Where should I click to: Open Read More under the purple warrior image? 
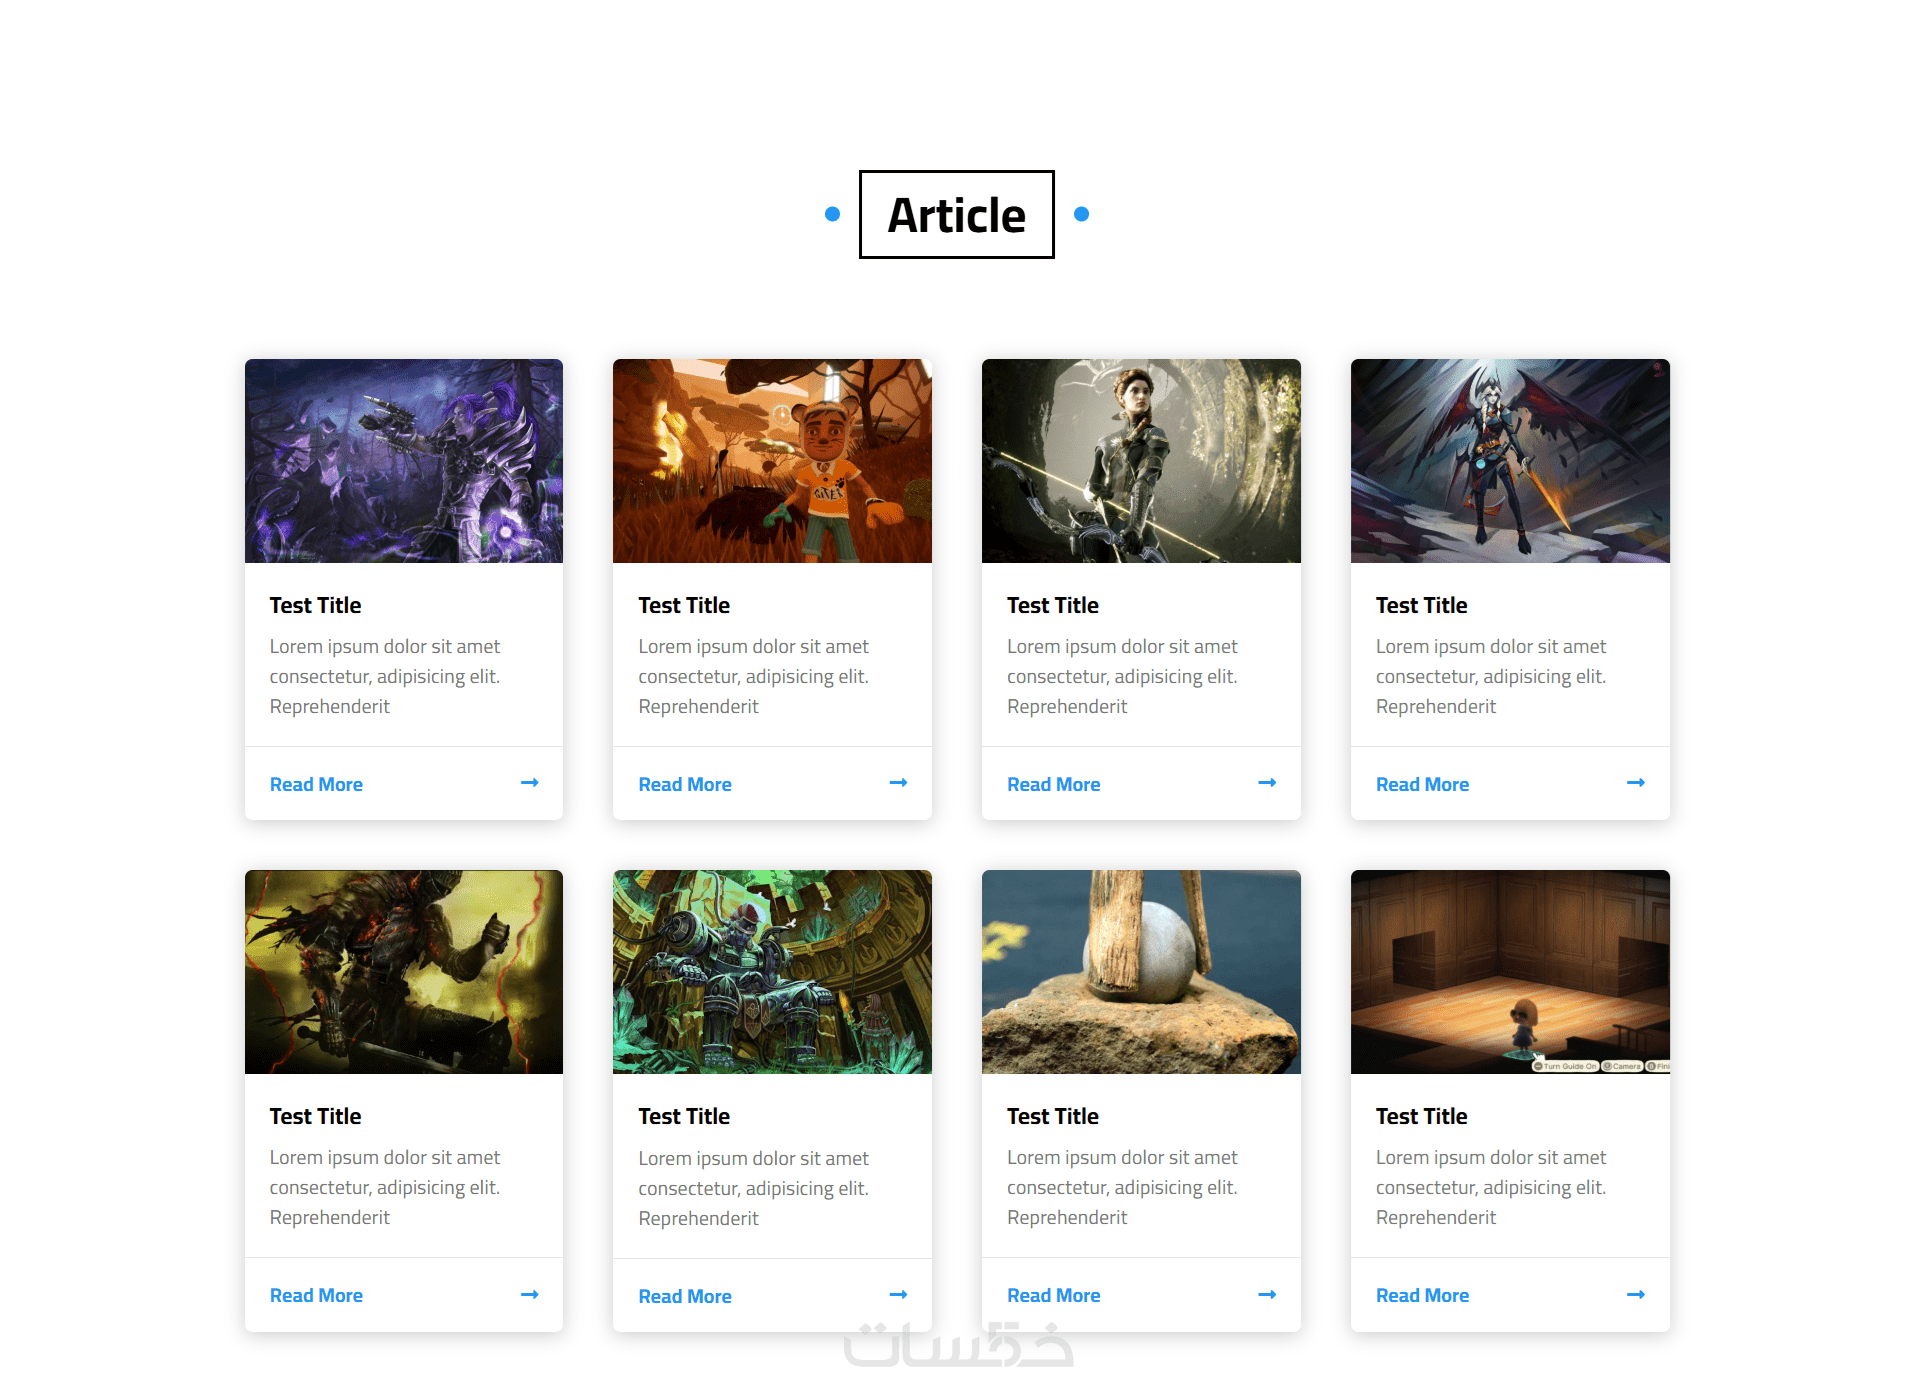pyautogui.click(x=316, y=784)
